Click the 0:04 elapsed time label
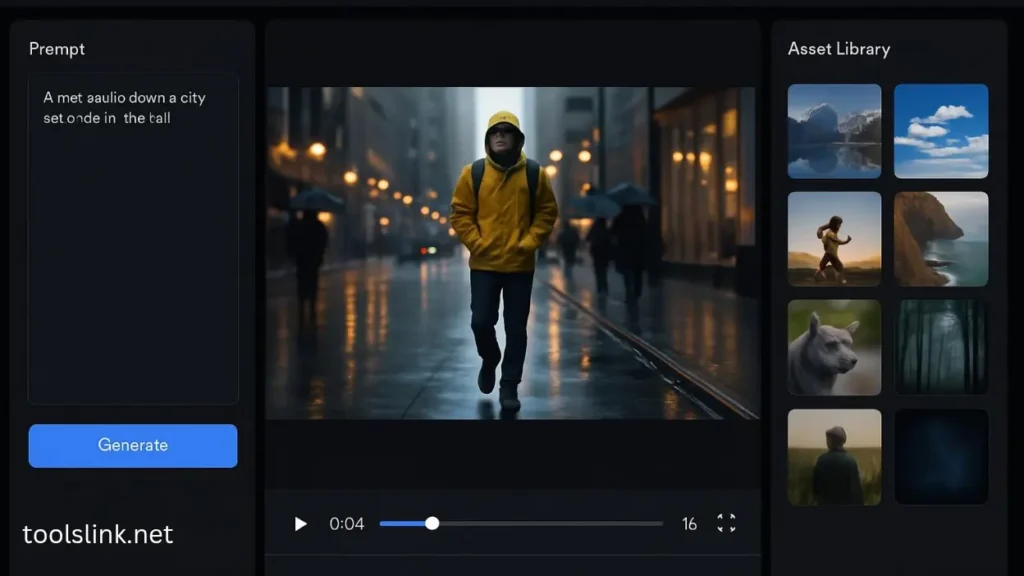1024x576 pixels. pyautogui.click(x=346, y=524)
